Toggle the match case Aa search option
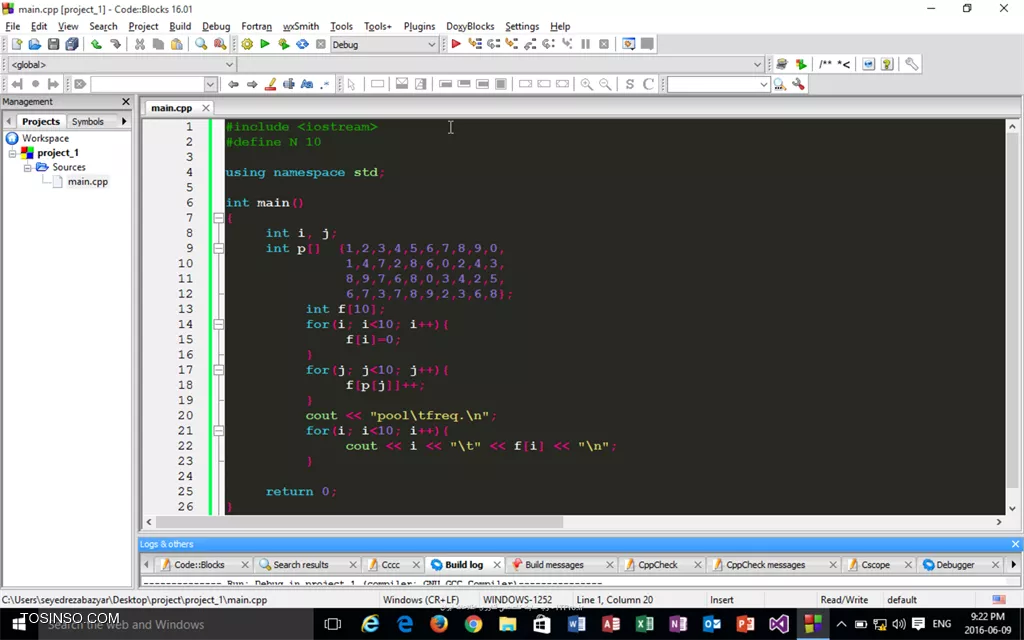1024x640 pixels. click(307, 84)
